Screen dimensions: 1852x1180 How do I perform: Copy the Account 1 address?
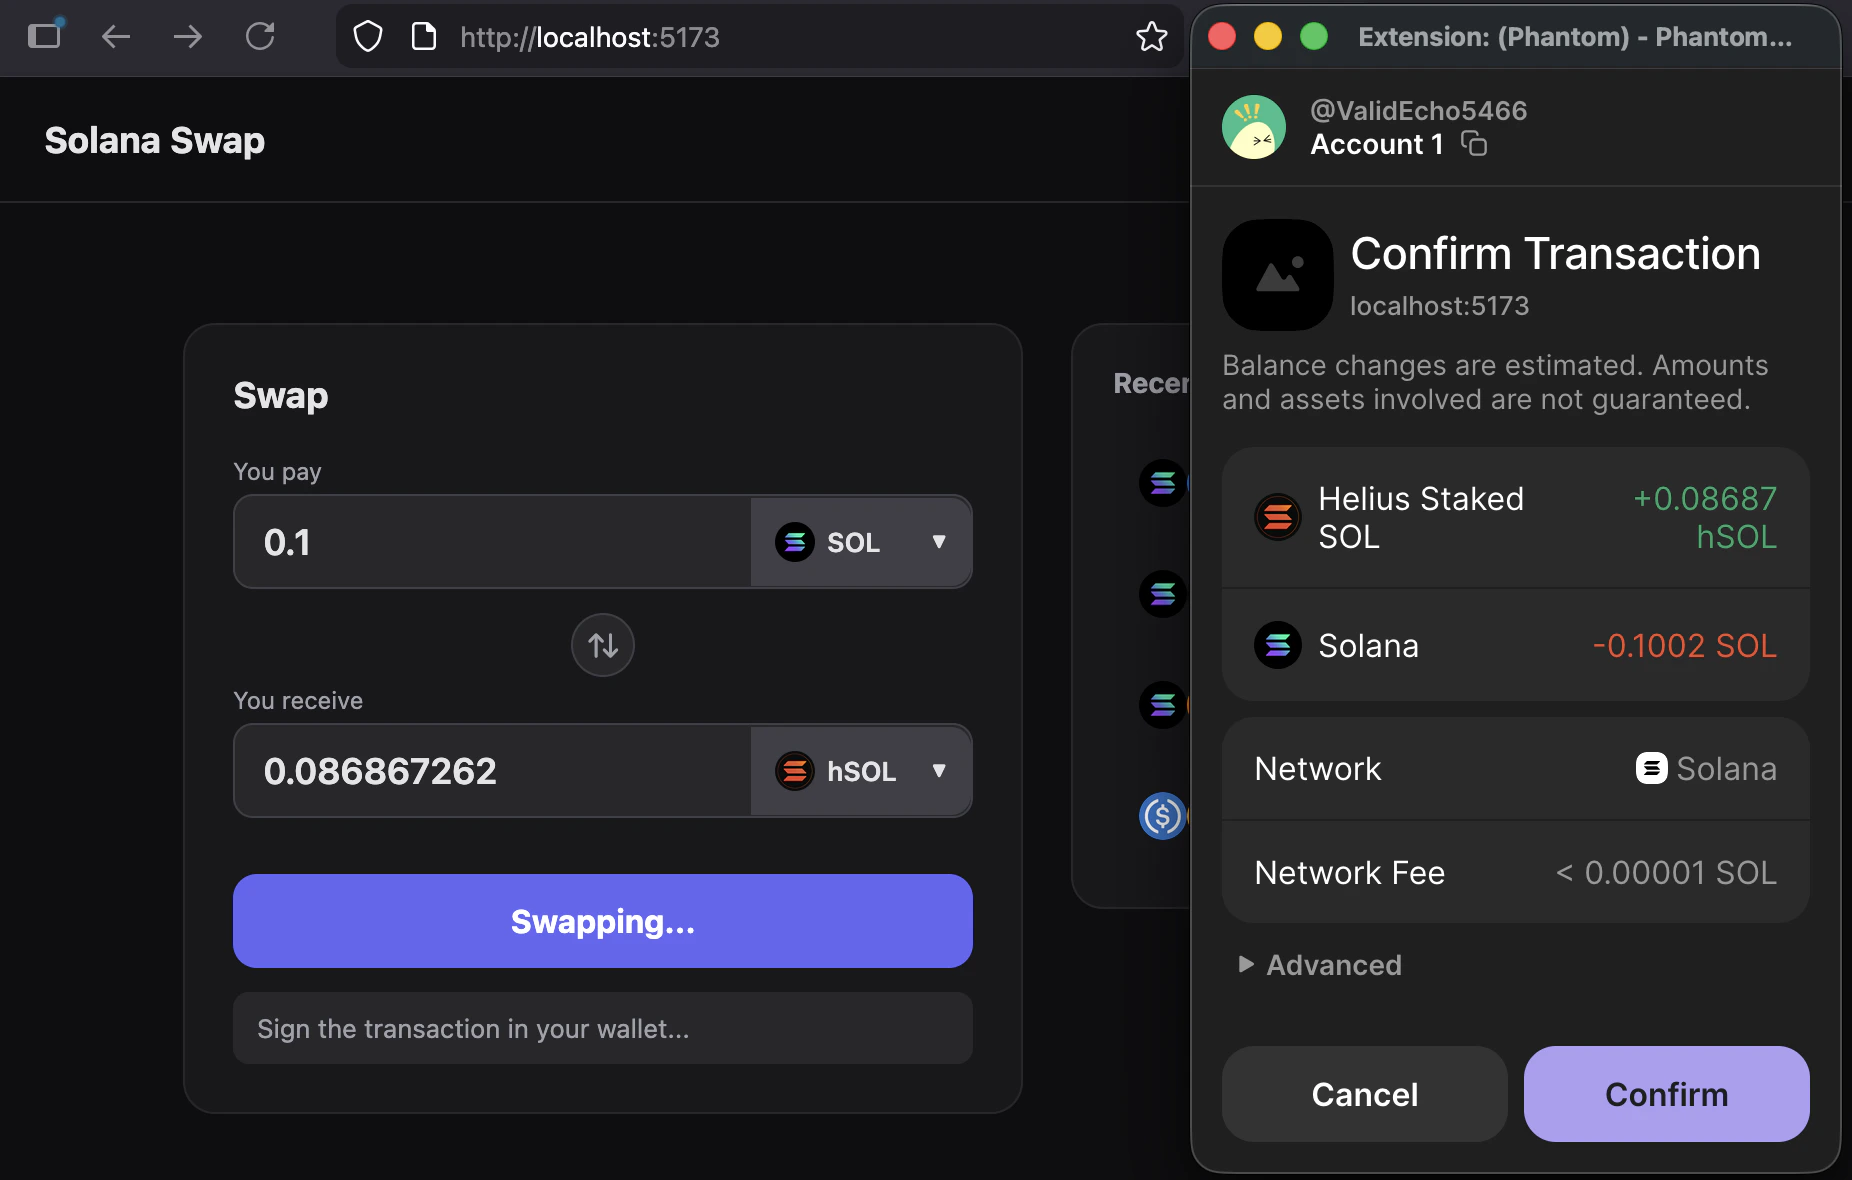tap(1475, 144)
